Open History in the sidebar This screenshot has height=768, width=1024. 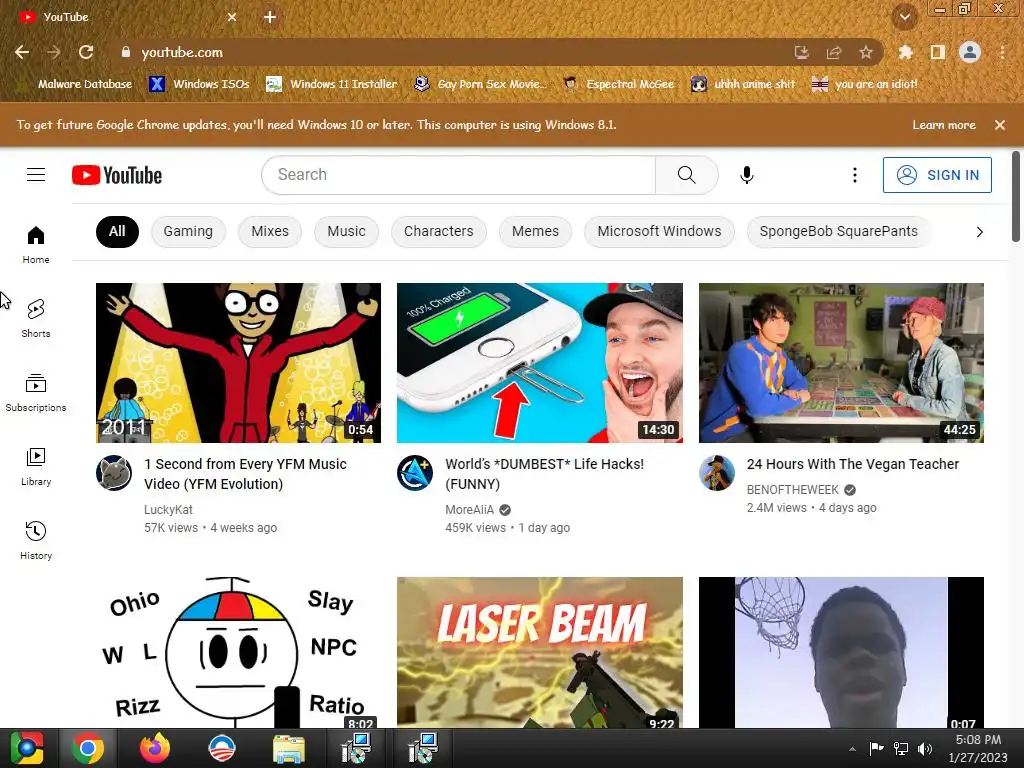tap(36, 540)
